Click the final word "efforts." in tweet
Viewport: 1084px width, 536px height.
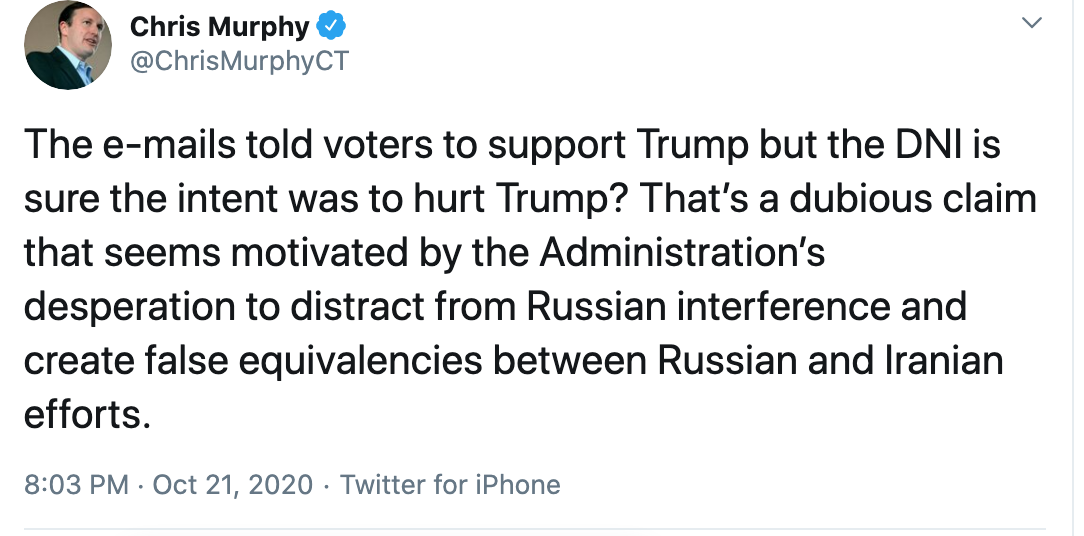87,414
